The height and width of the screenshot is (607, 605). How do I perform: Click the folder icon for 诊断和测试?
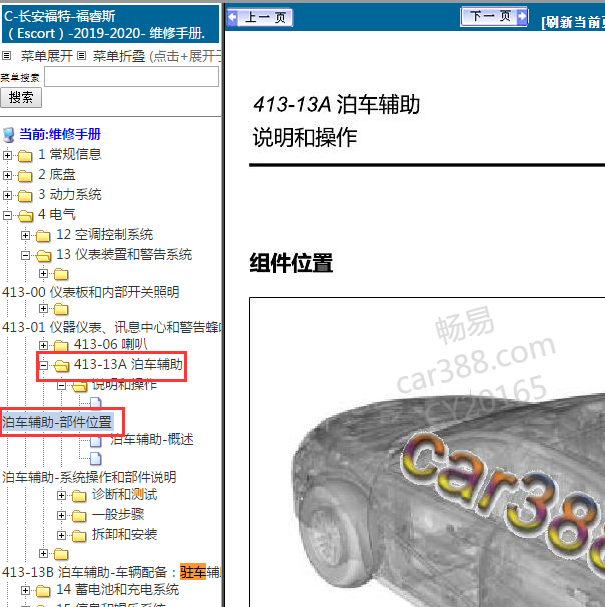pyautogui.click(x=79, y=496)
